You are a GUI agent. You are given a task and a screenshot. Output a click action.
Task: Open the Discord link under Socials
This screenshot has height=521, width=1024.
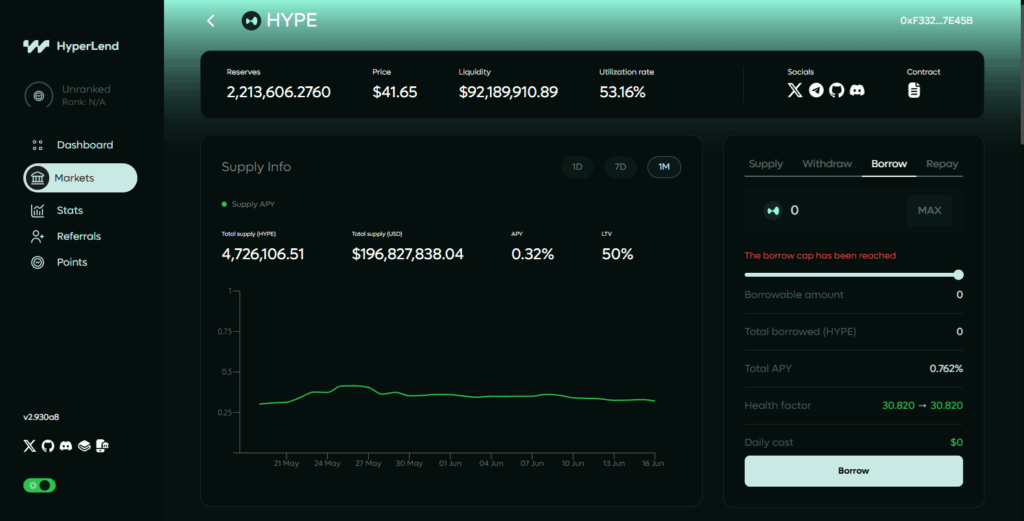[x=857, y=90]
